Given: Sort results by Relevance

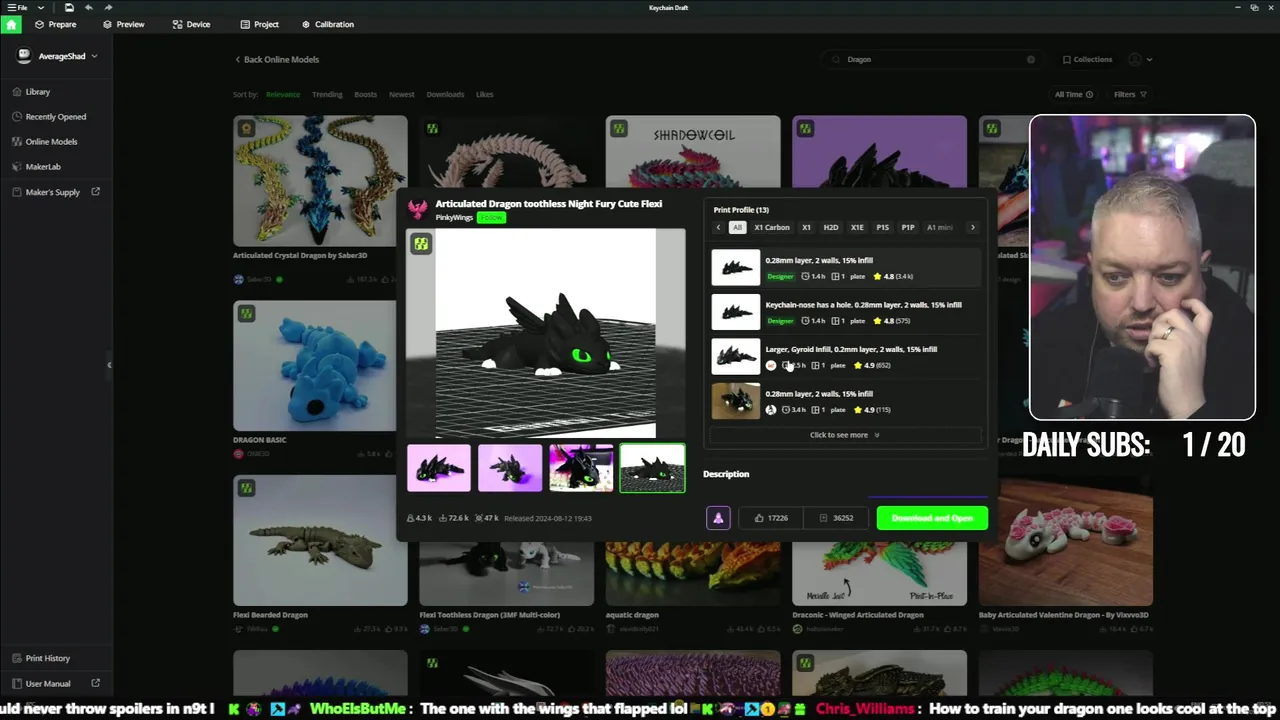Looking at the screenshot, I should click(x=283, y=94).
